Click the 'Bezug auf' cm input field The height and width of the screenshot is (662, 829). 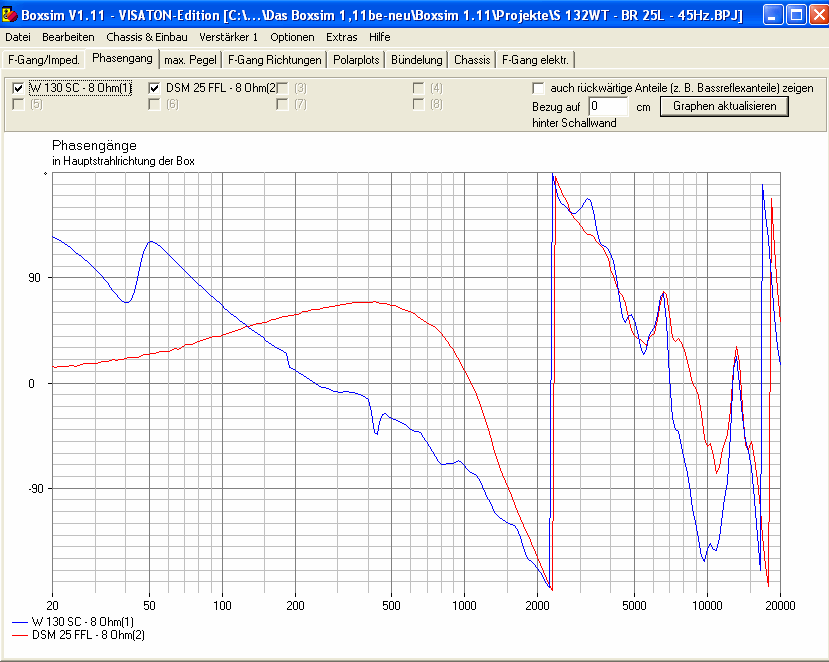608,106
